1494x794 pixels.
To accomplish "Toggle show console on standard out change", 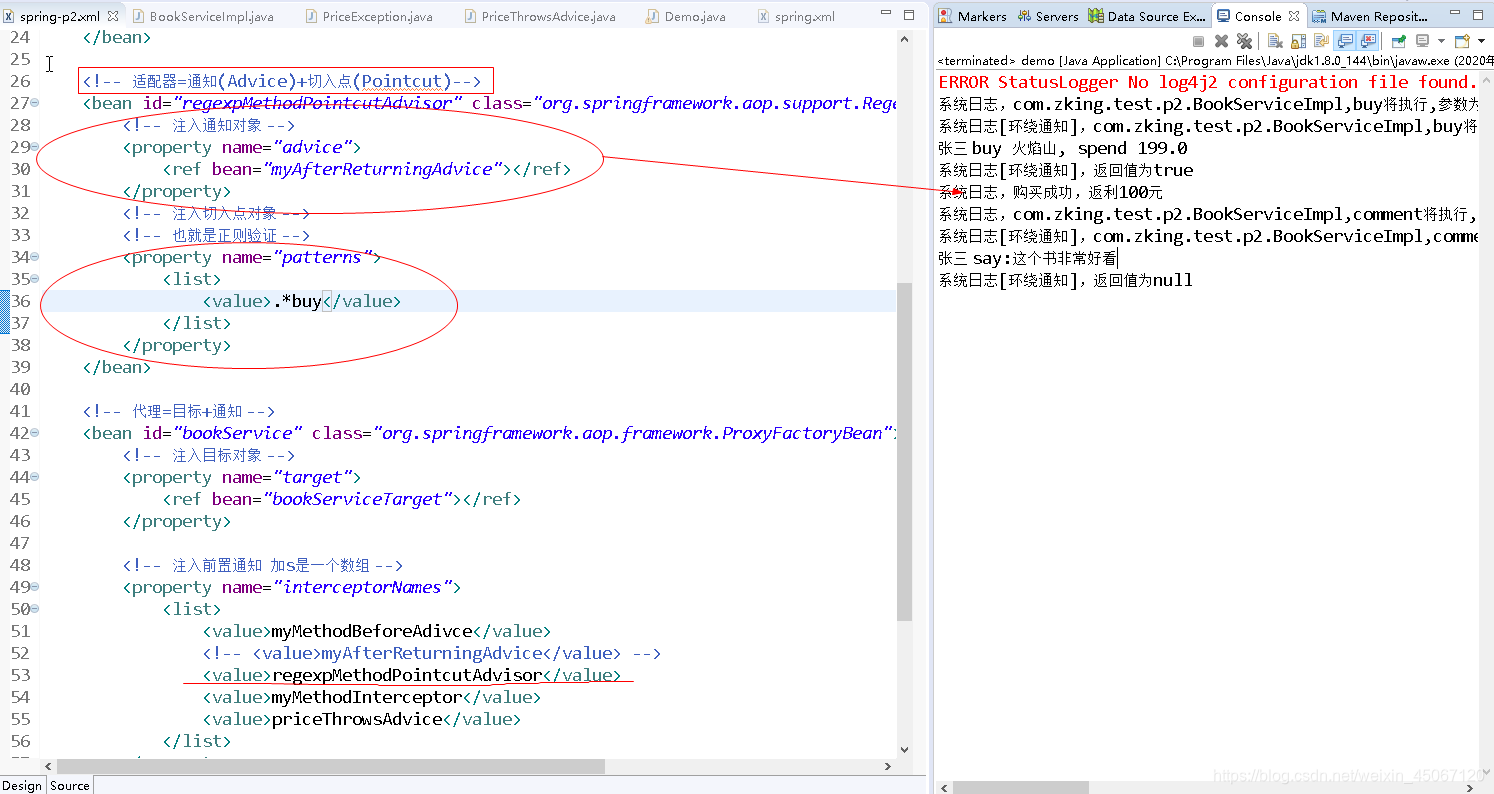I will pyautogui.click(x=1345, y=41).
